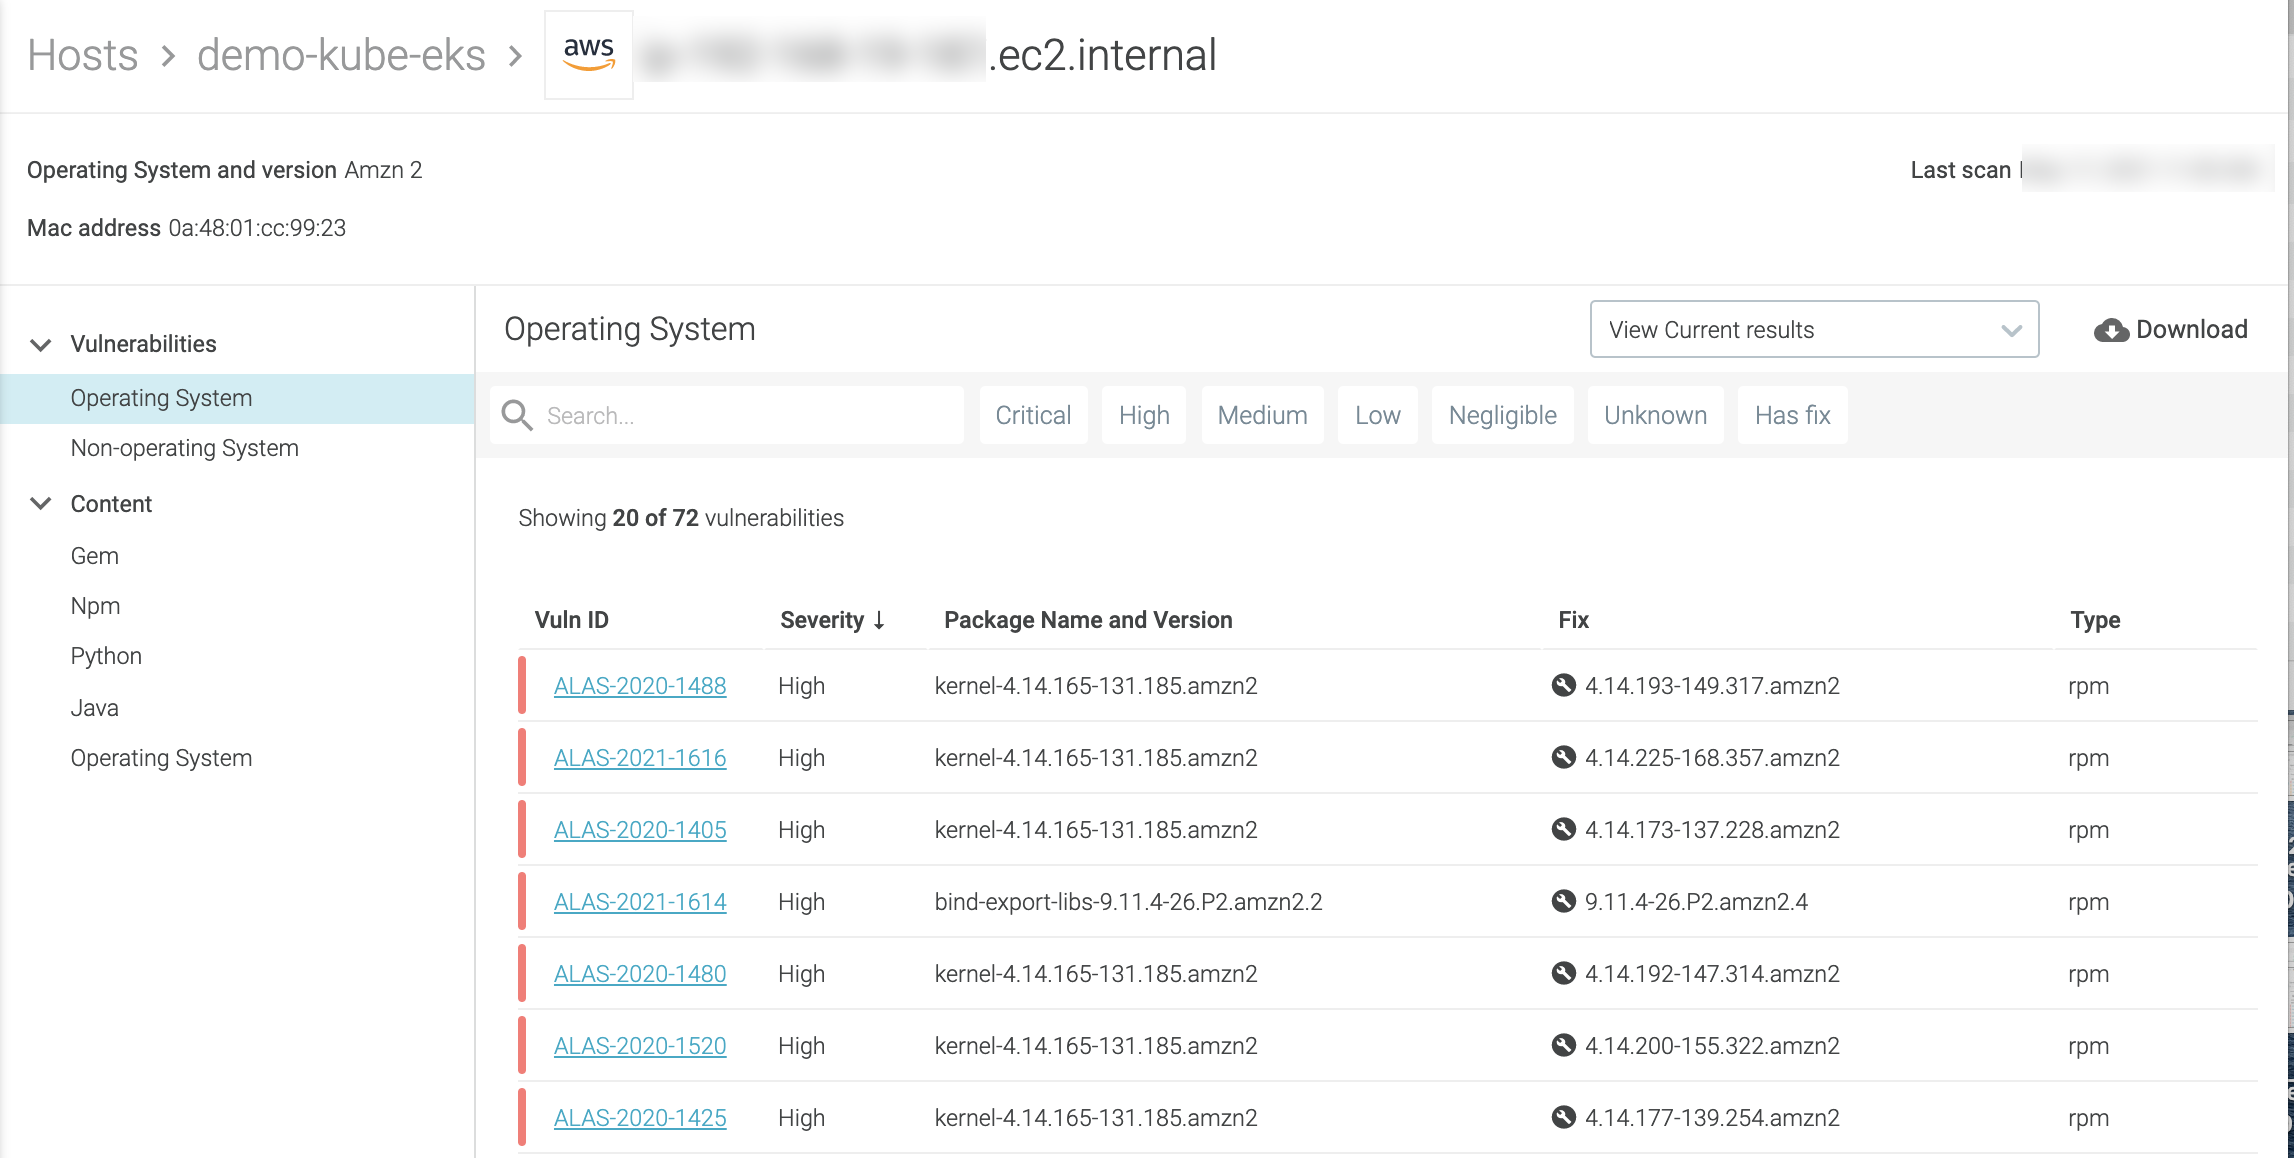The height and width of the screenshot is (1158, 2294).
Task: Click 'Showing 20 of 72 vulnerabilities' text
Action: (680, 518)
